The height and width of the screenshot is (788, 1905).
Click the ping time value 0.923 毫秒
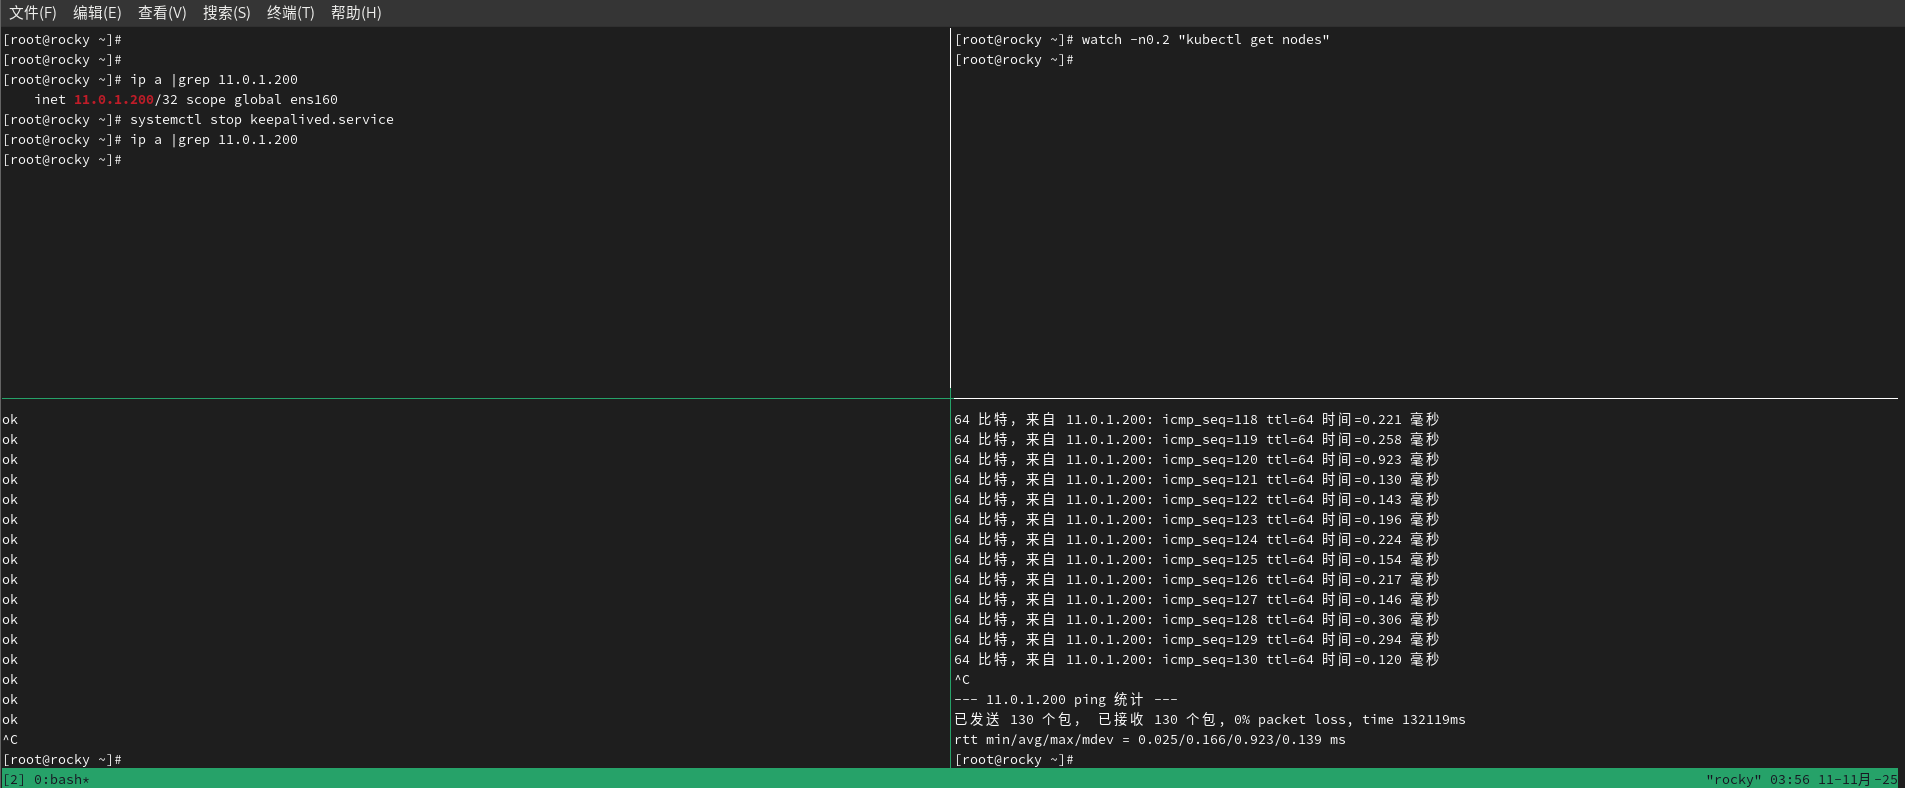coord(1401,460)
